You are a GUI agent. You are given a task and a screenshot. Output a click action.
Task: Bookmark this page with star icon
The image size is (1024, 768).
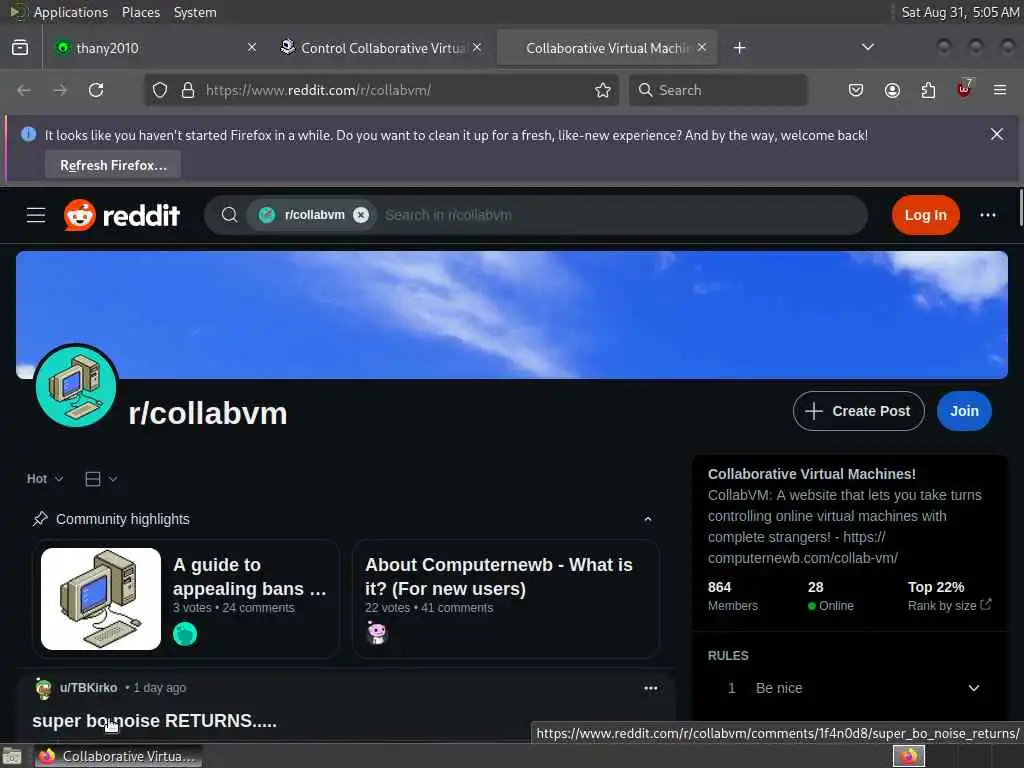coord(603,90)
